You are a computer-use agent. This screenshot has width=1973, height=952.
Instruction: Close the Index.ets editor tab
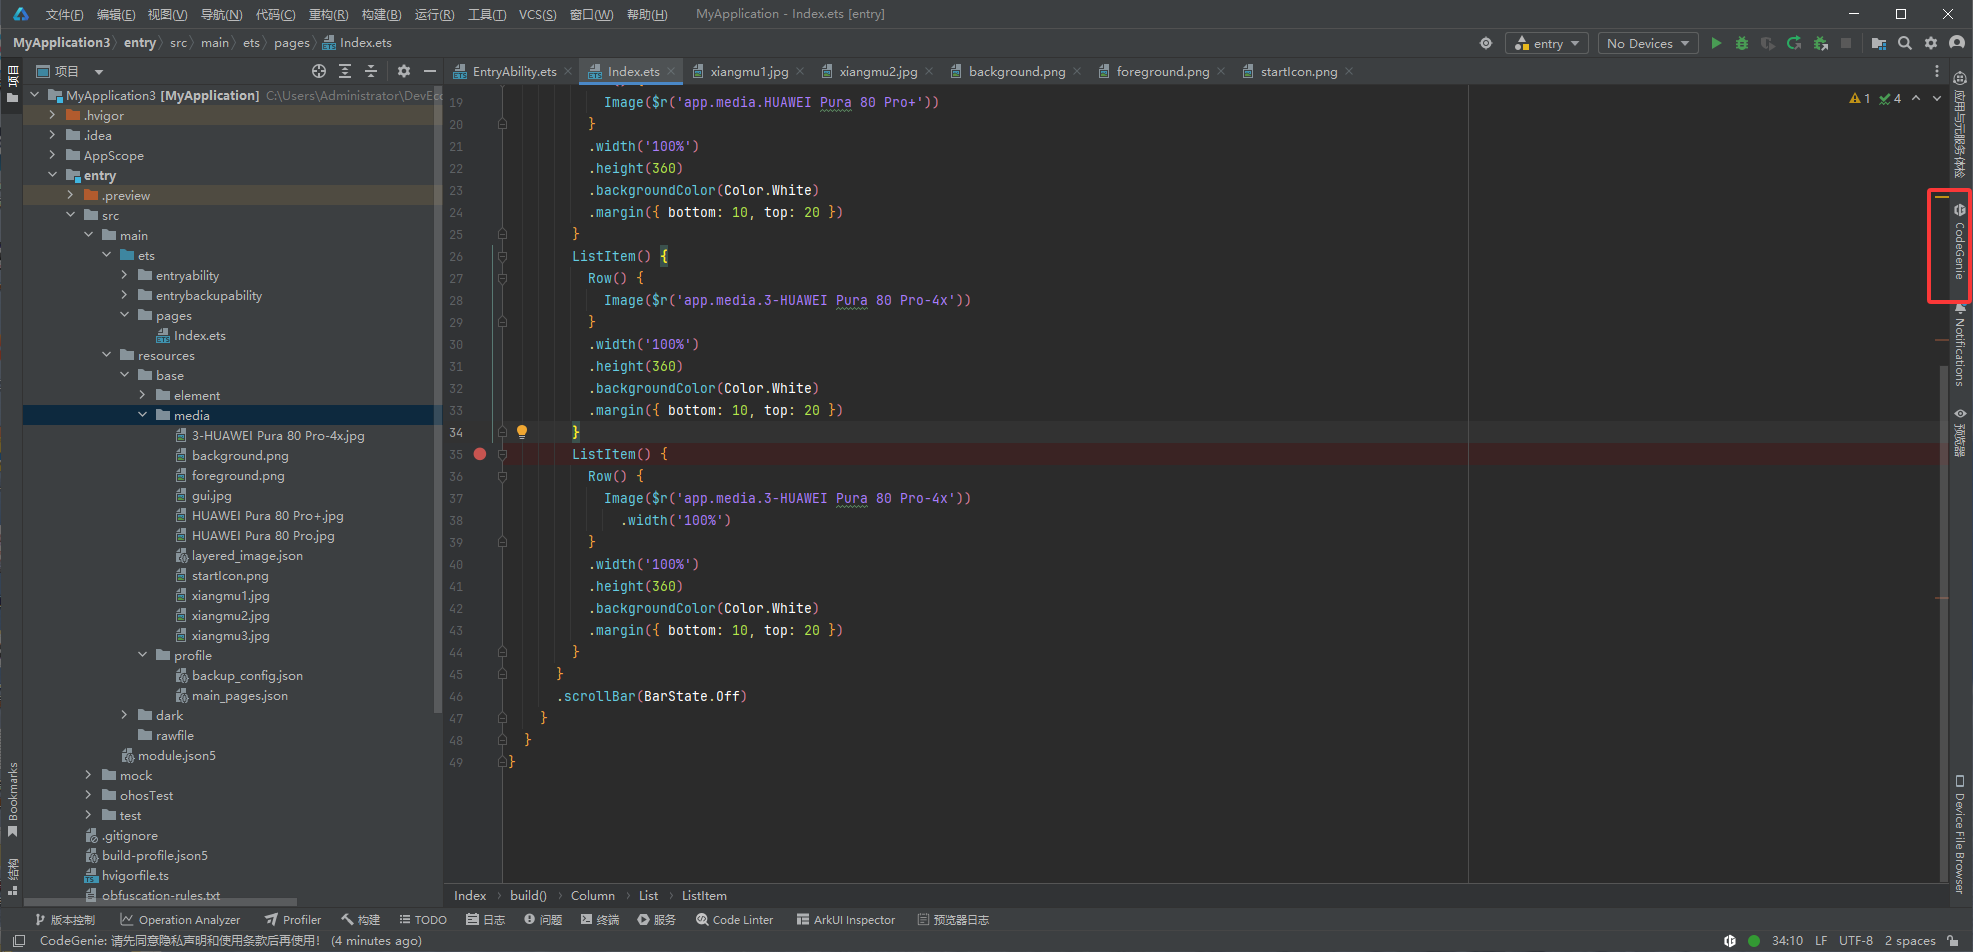671,71
